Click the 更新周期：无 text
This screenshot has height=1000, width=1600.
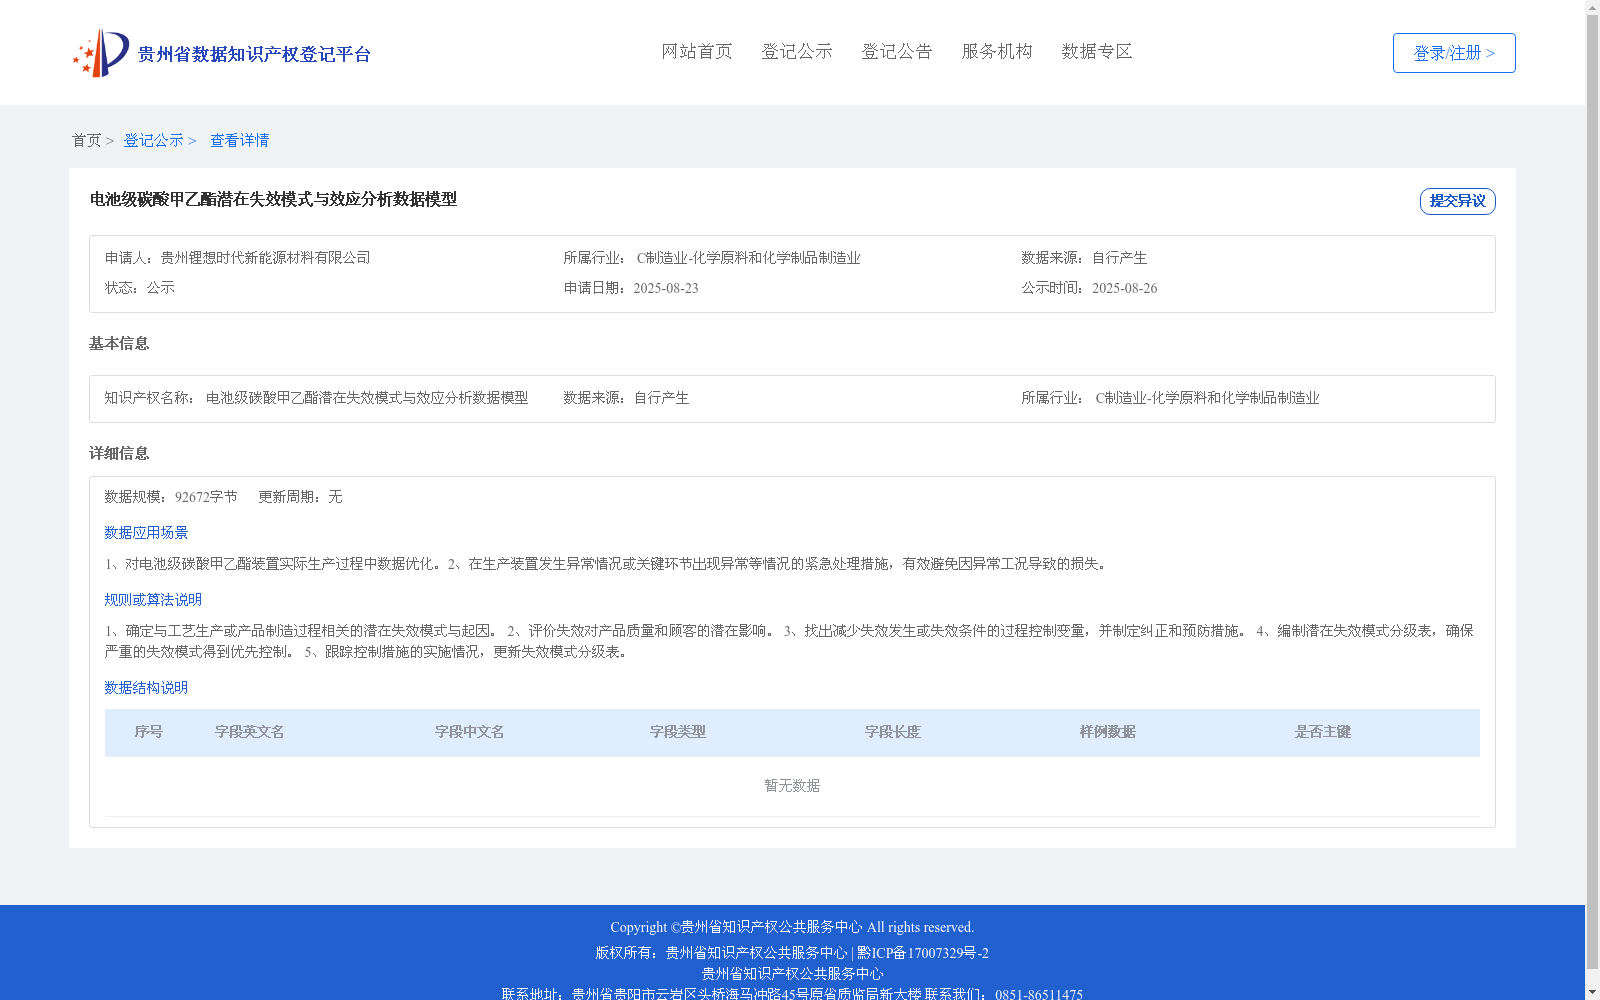(x=300, y=497)
